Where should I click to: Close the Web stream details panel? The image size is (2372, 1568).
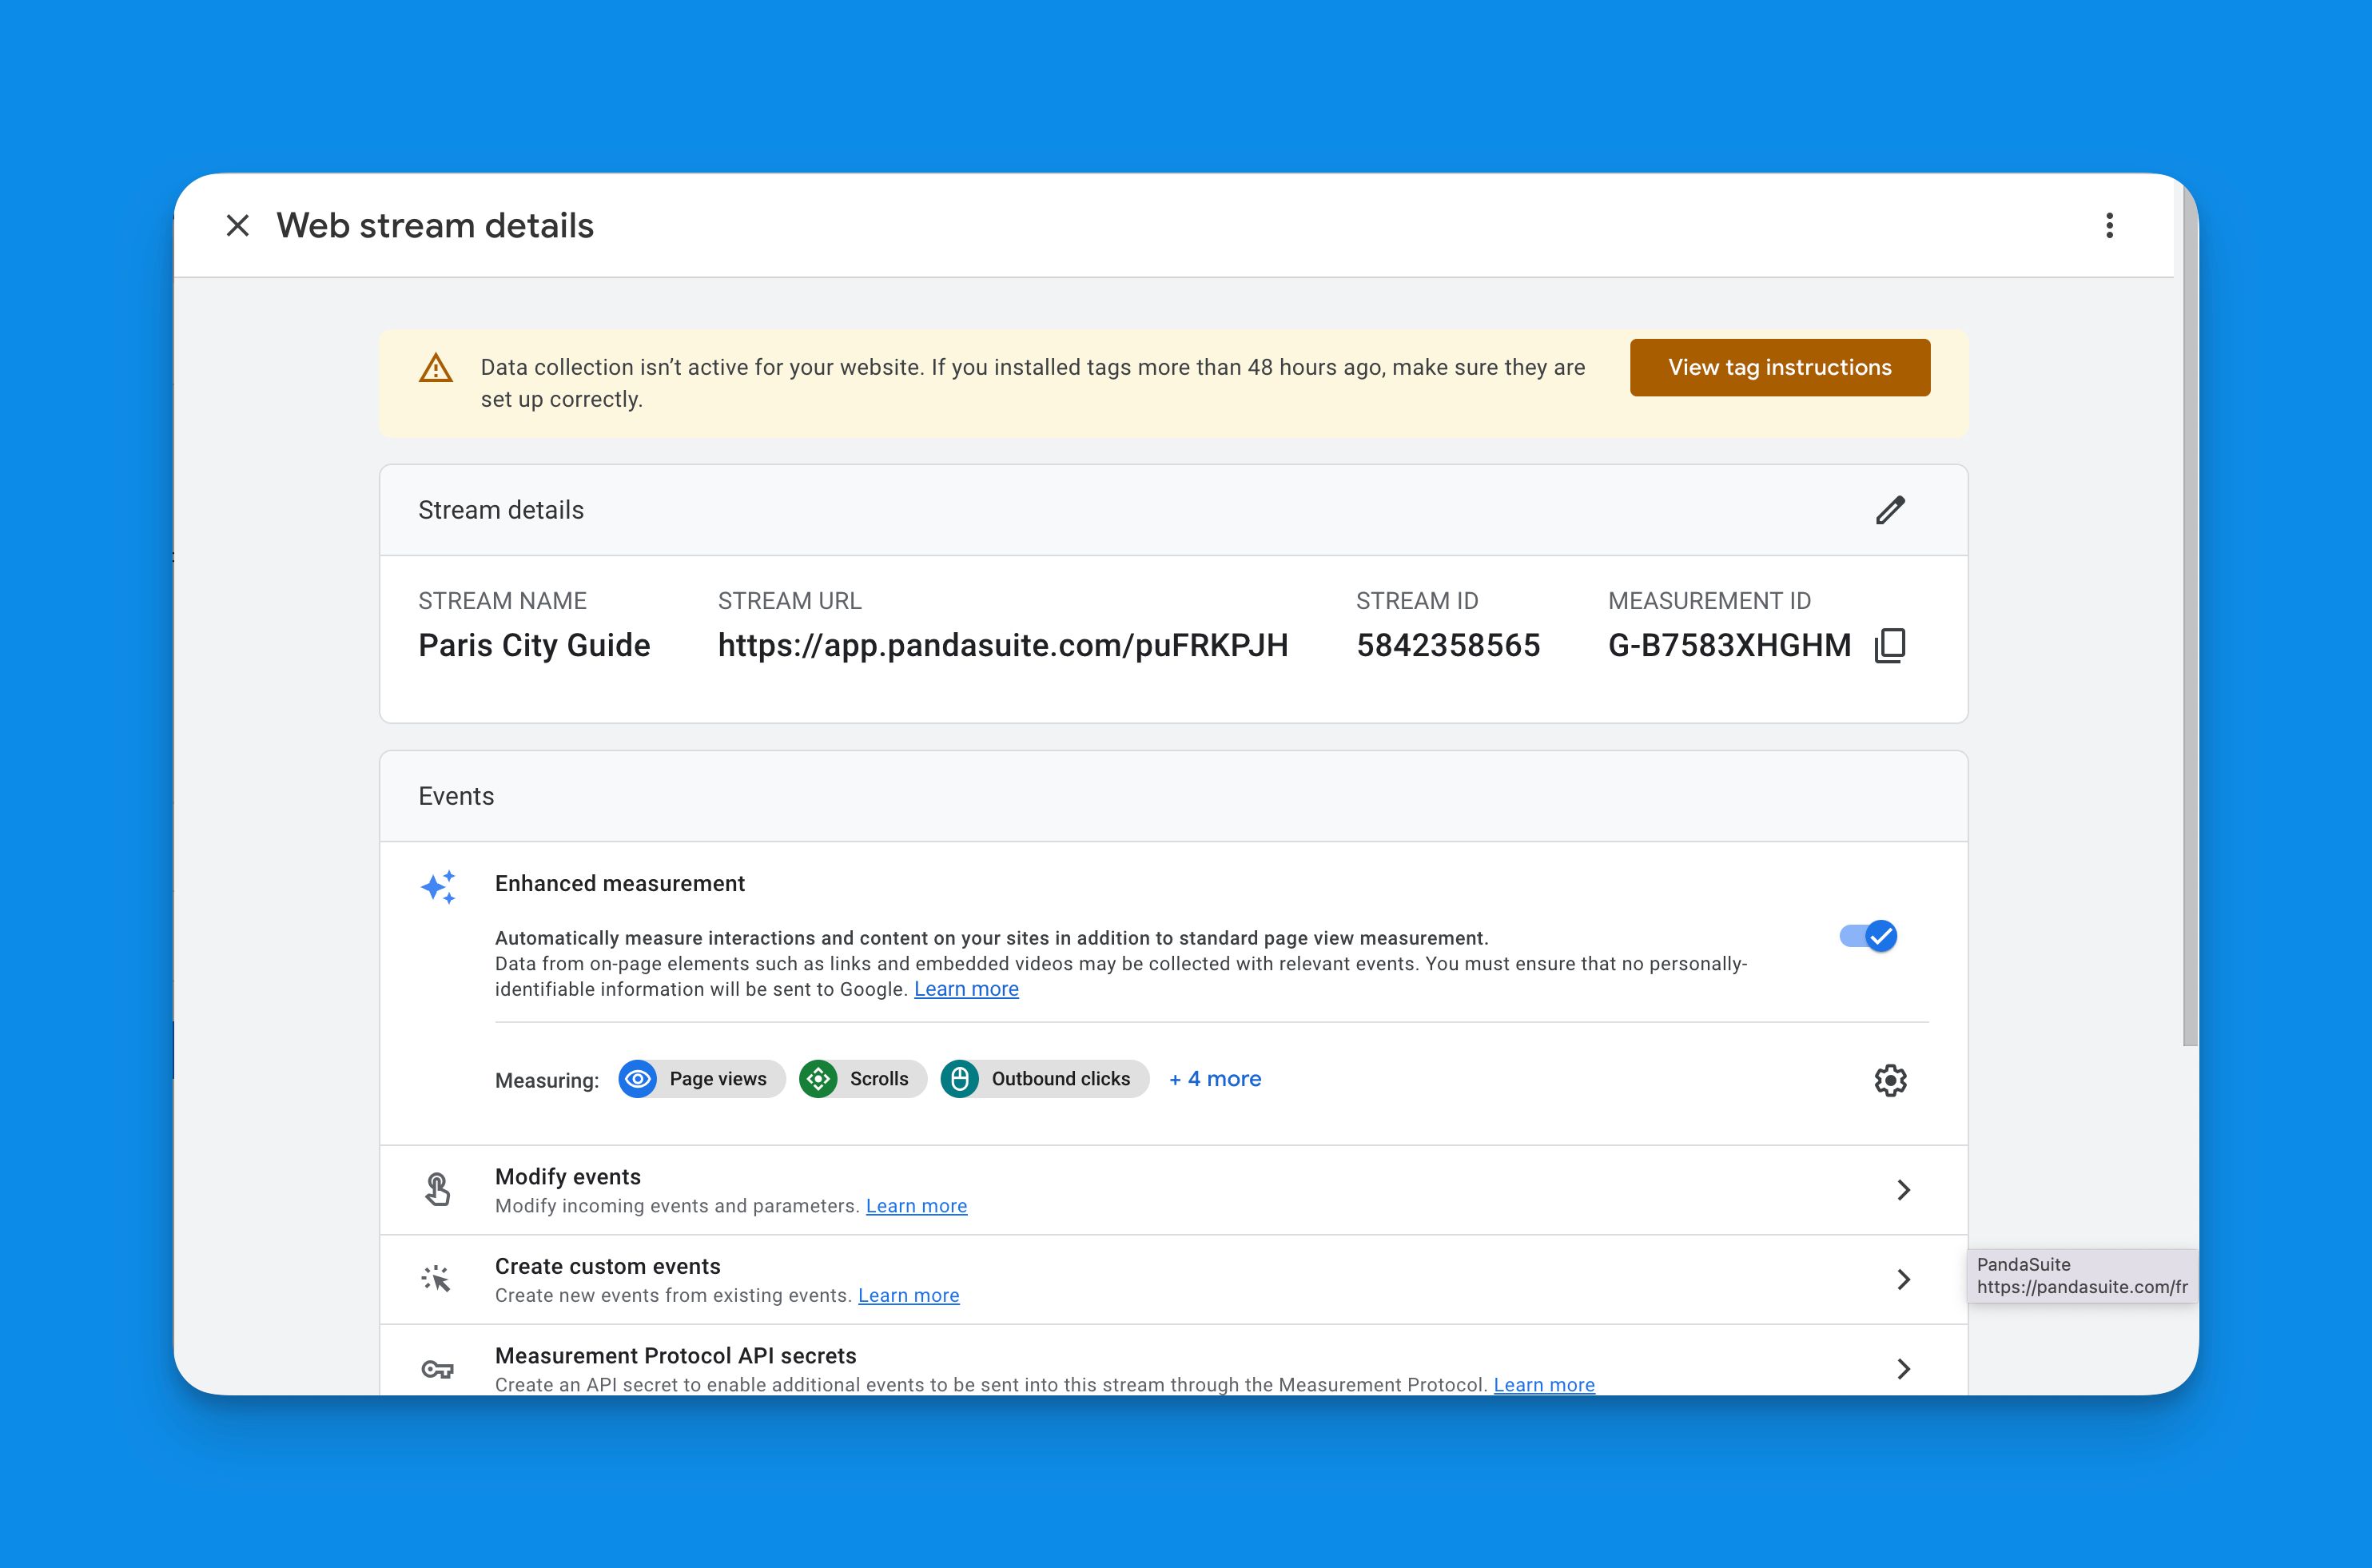tap(238, 225)
